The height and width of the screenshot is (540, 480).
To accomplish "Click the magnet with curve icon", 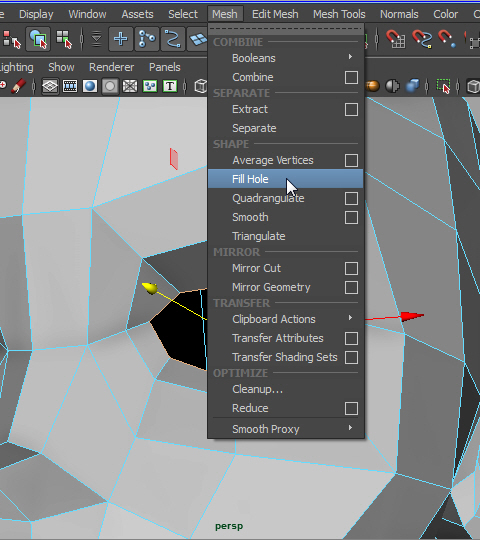I will [421, 39].
